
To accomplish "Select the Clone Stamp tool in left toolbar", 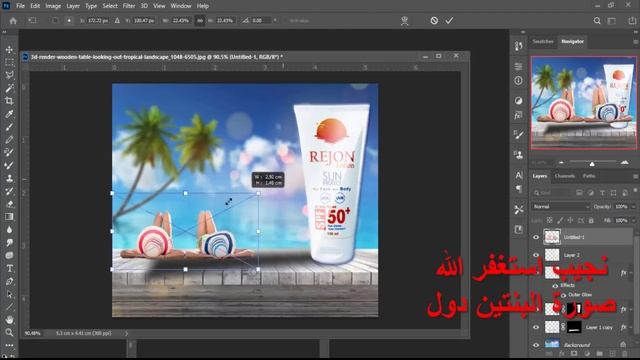I will 9,178.
